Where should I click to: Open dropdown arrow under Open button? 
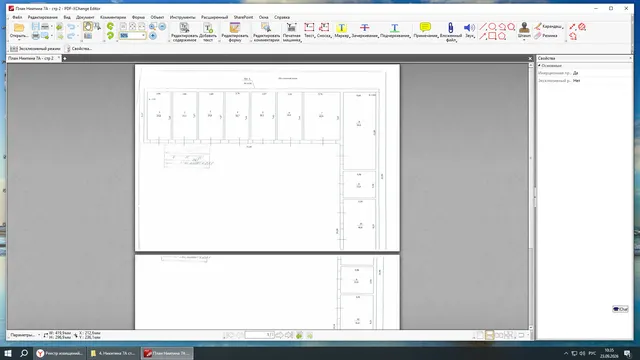(19, 40)
